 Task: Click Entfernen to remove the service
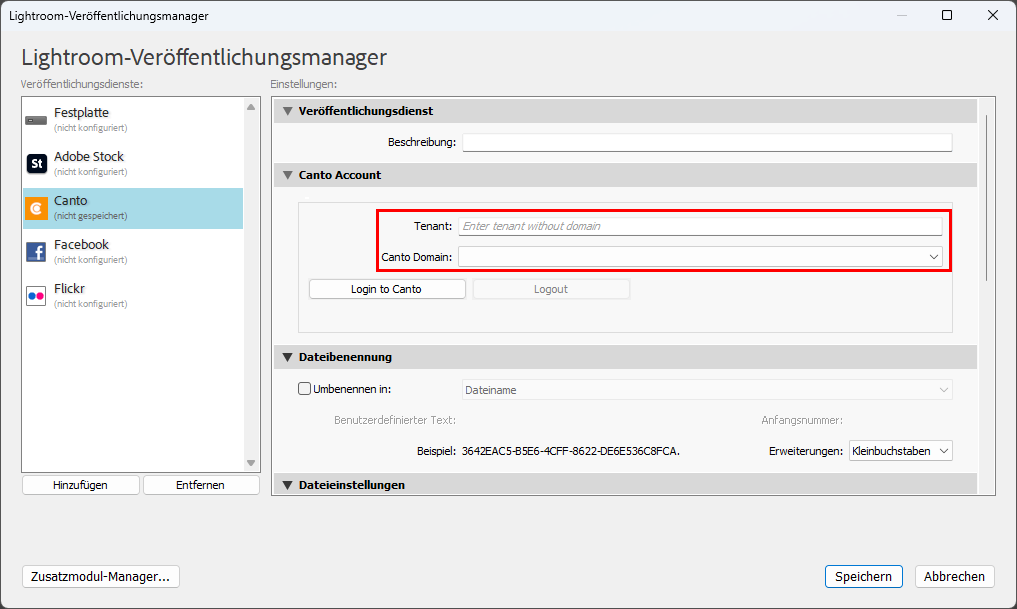[200, 485]
